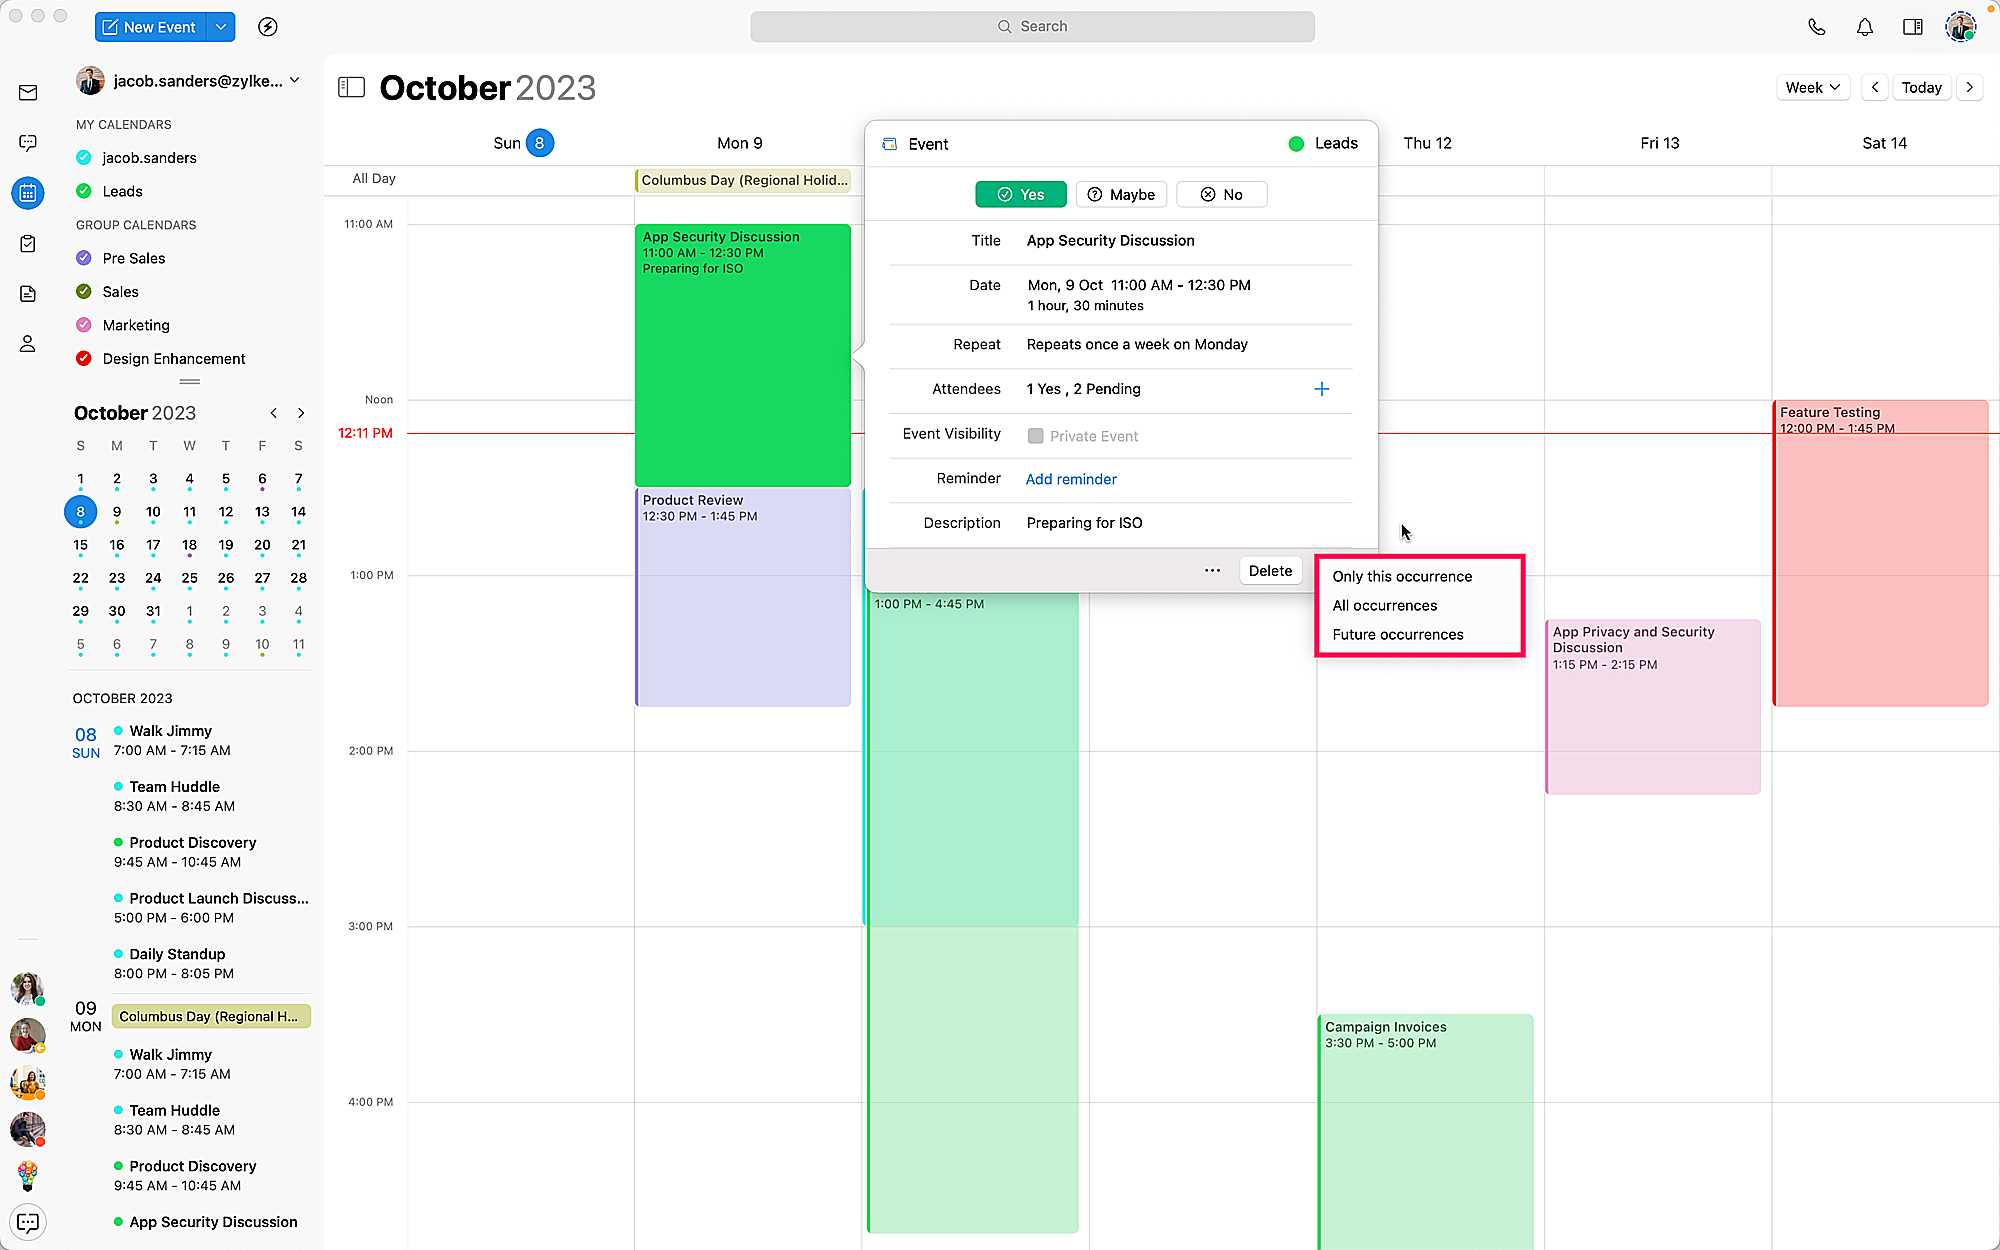Click the Search field
The width and height of the screenshot is (2000, 1250).
[1032, 27]
